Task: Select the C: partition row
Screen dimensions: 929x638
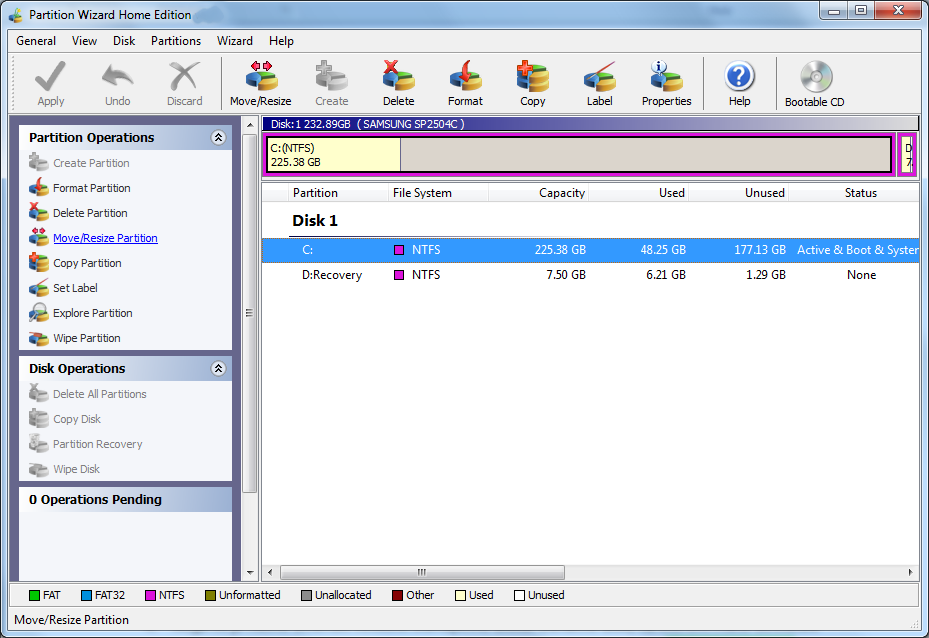Action: click(x=591, y=250)
